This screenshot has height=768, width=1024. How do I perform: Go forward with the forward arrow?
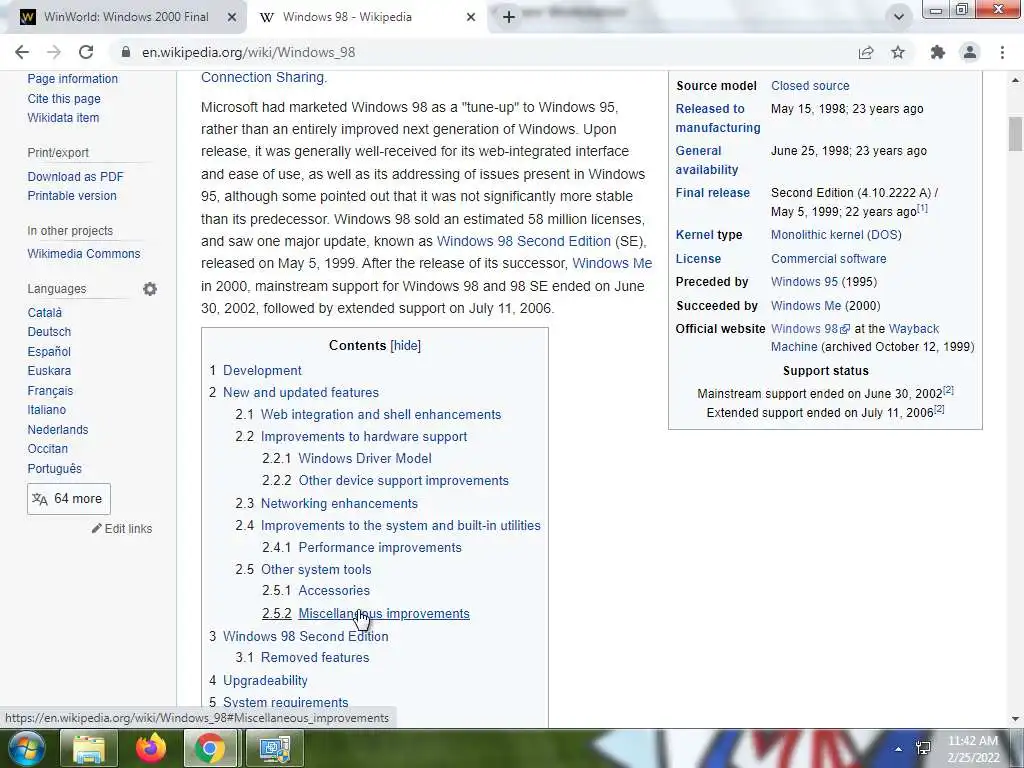click(54, 52)
